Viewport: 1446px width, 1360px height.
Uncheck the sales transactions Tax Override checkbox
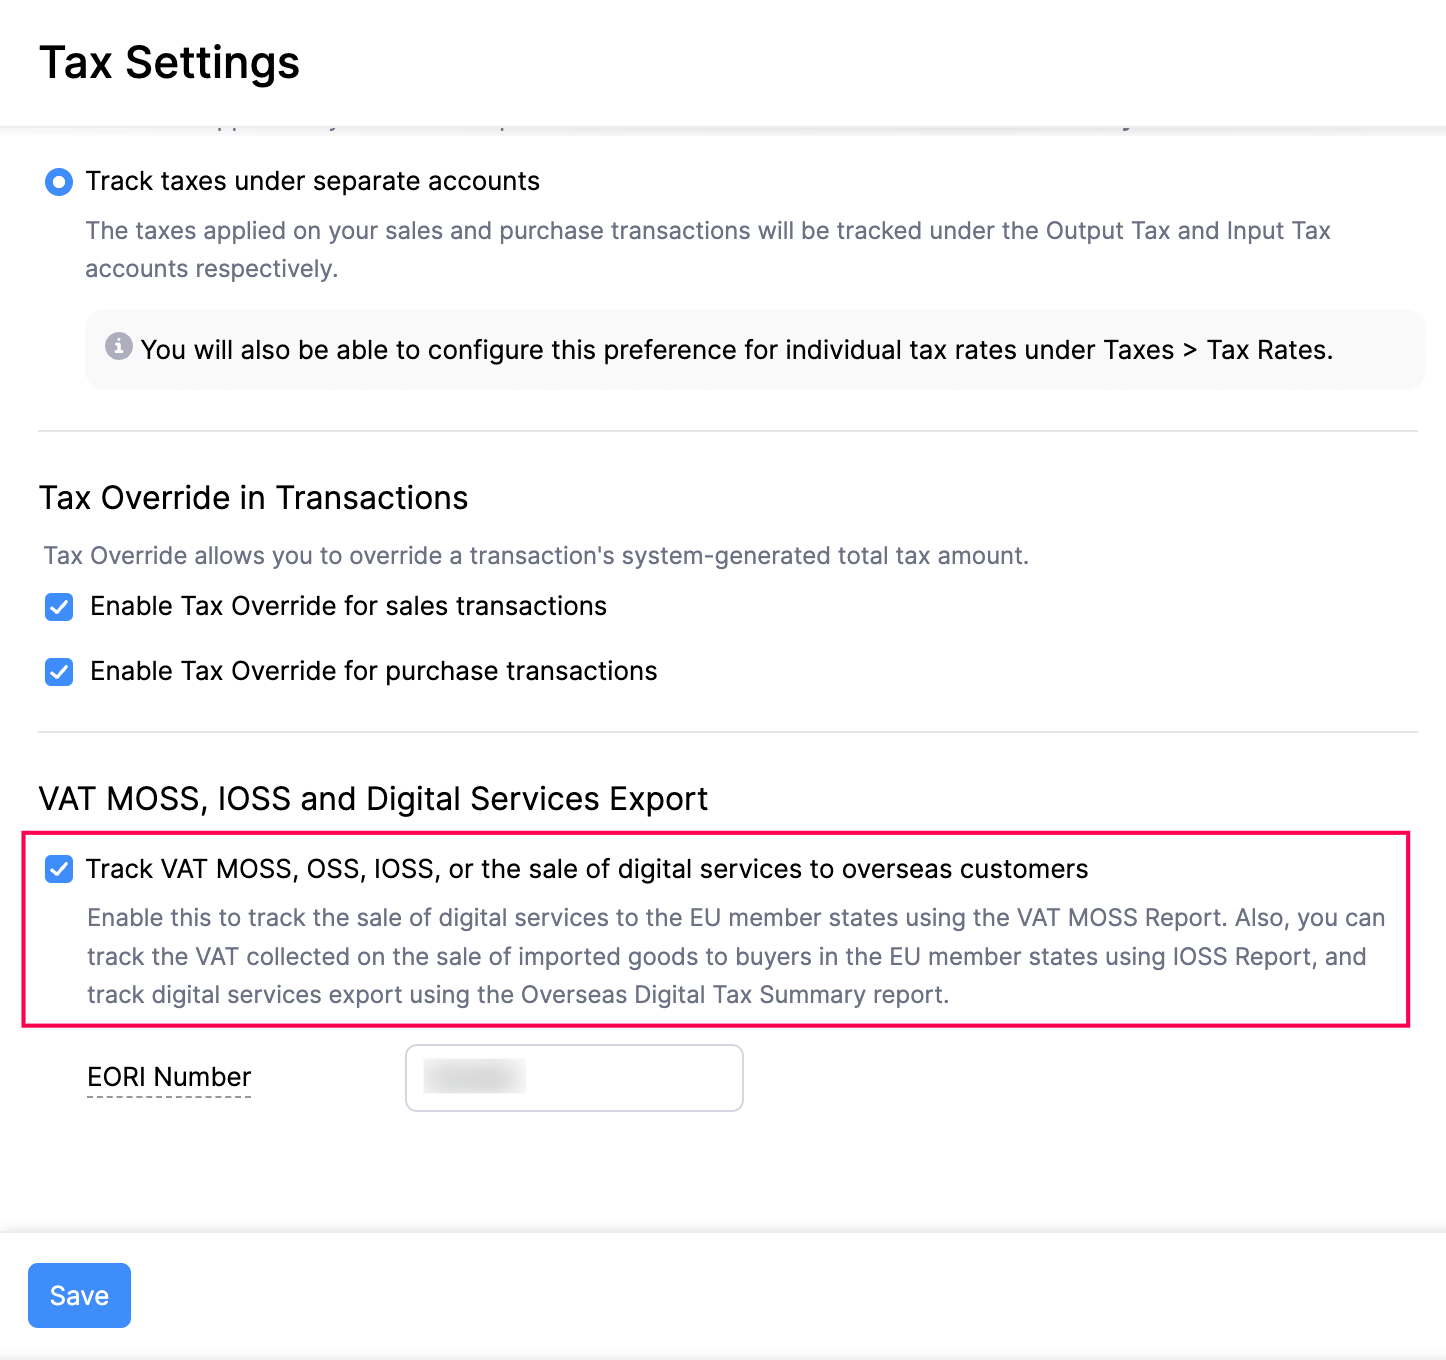(59, 607)
